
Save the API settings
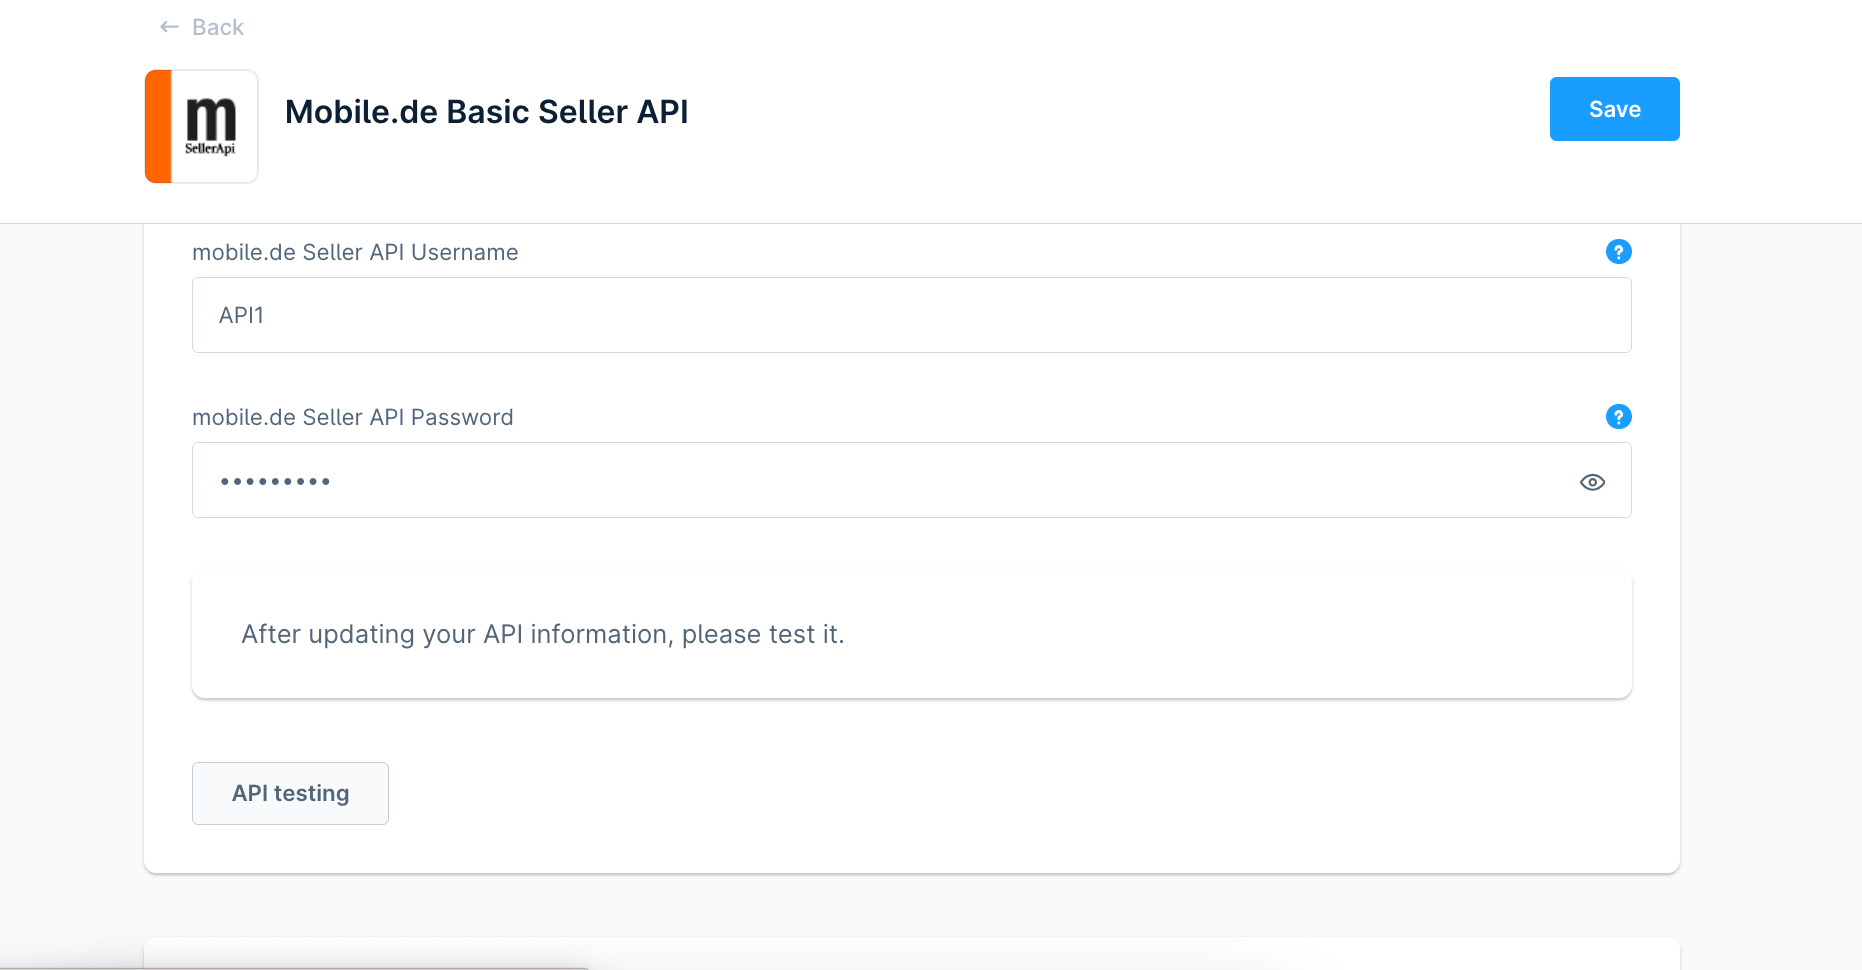coord(1614,109)
